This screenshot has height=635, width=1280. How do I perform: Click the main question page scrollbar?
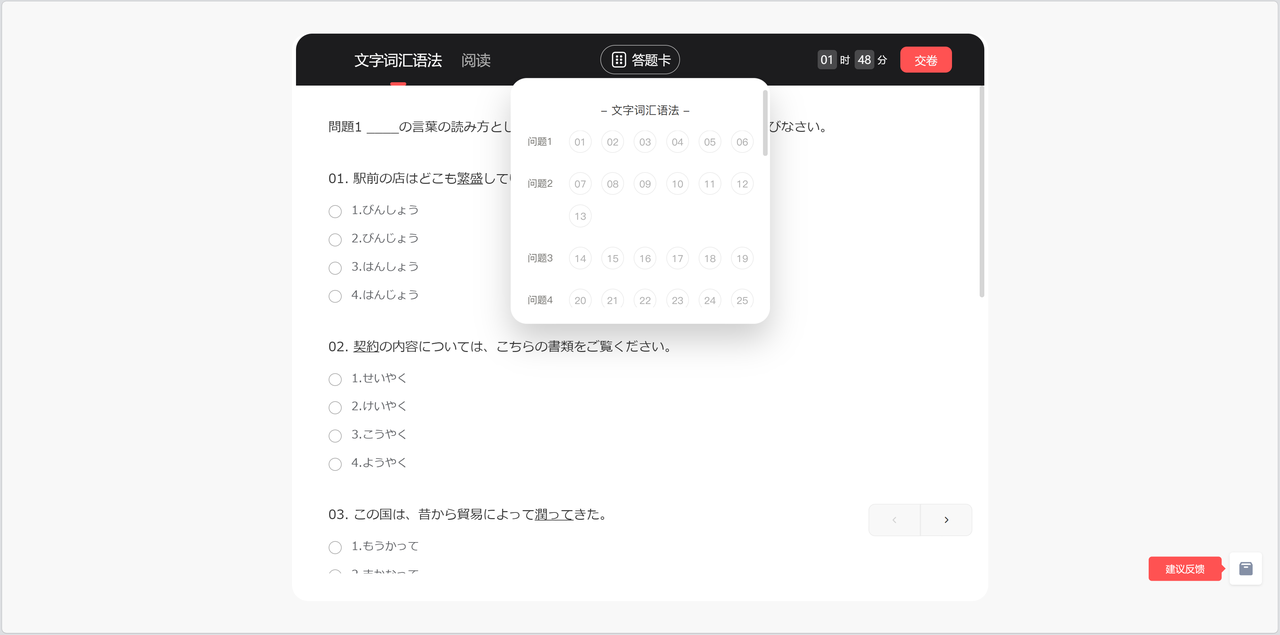pyautogui.click(x=982, y=192)
